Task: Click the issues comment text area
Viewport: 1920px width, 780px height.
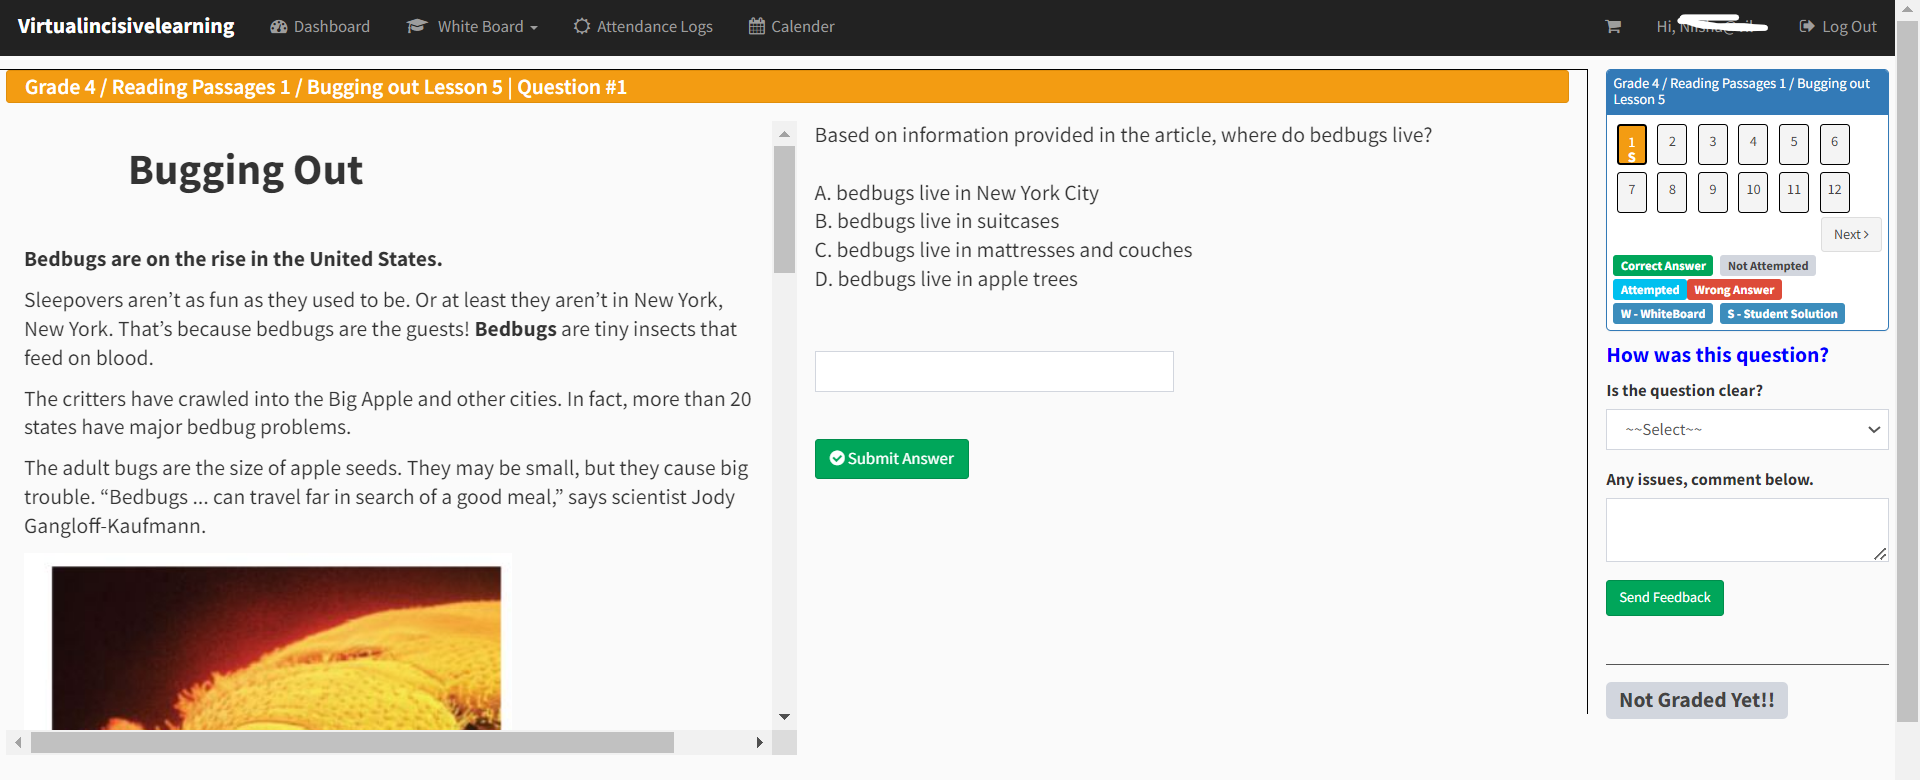Action: point(1746,530)
